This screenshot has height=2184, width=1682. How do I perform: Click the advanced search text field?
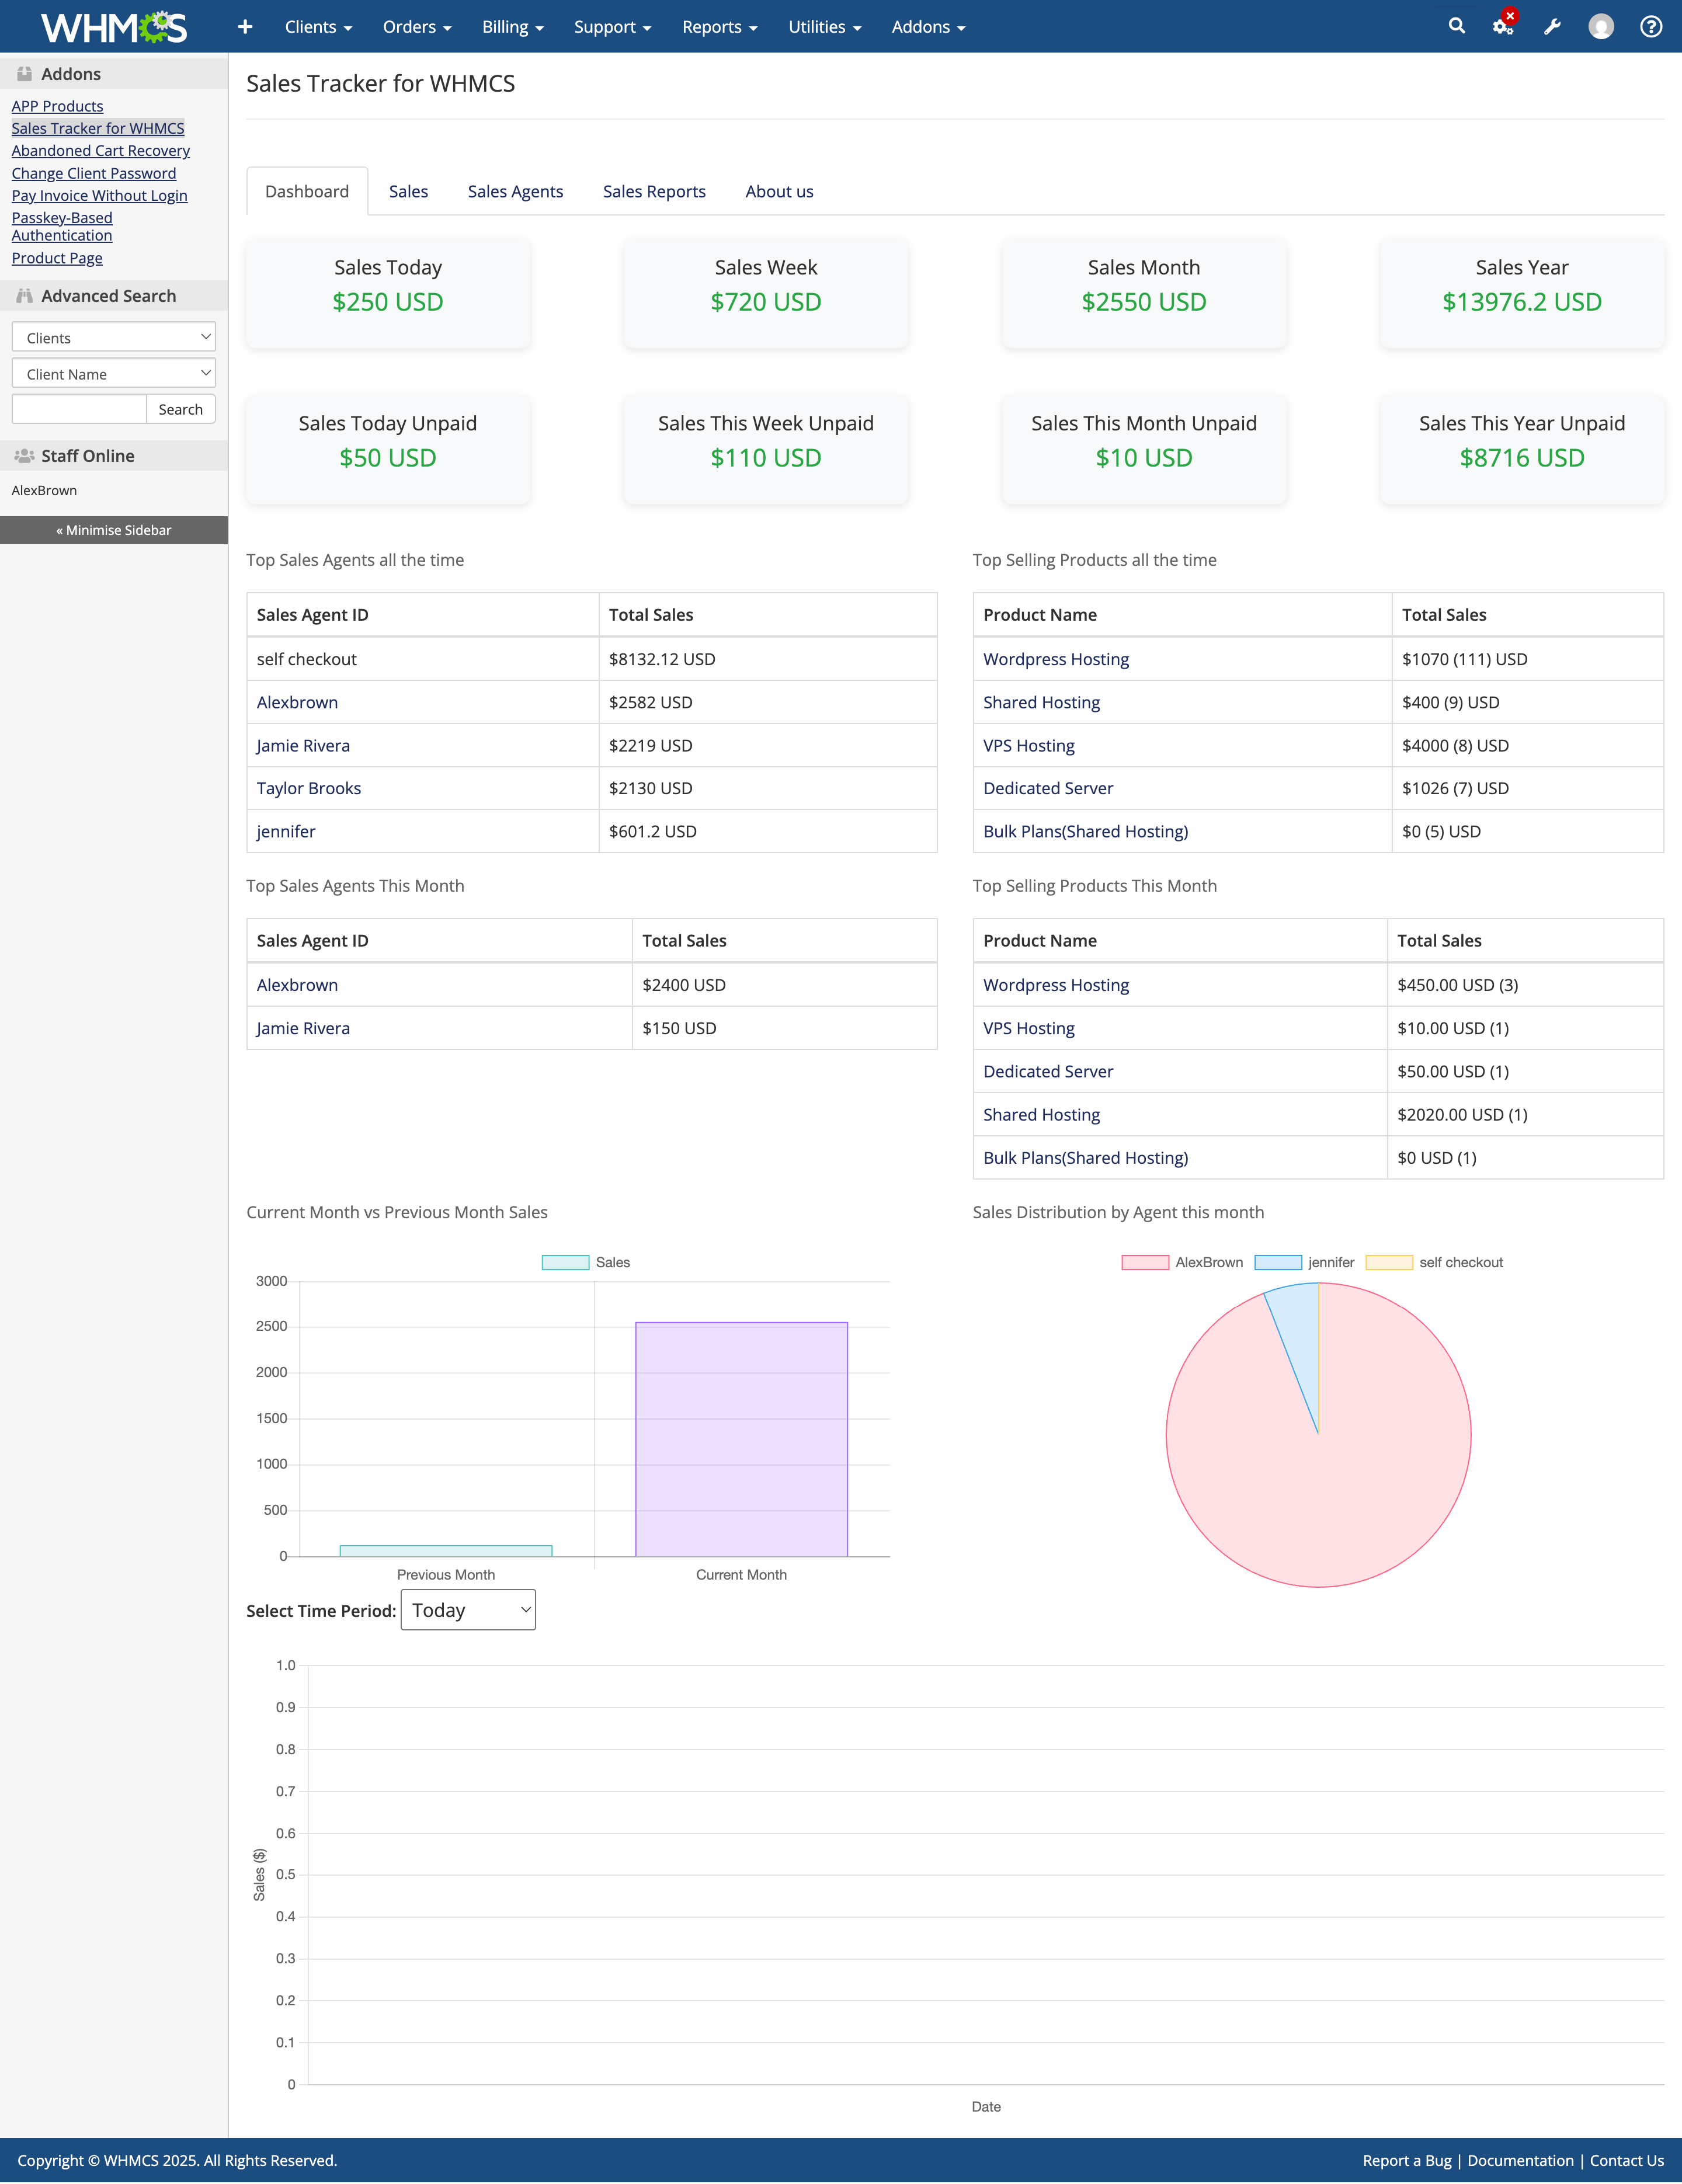click(x=79, y=409)
